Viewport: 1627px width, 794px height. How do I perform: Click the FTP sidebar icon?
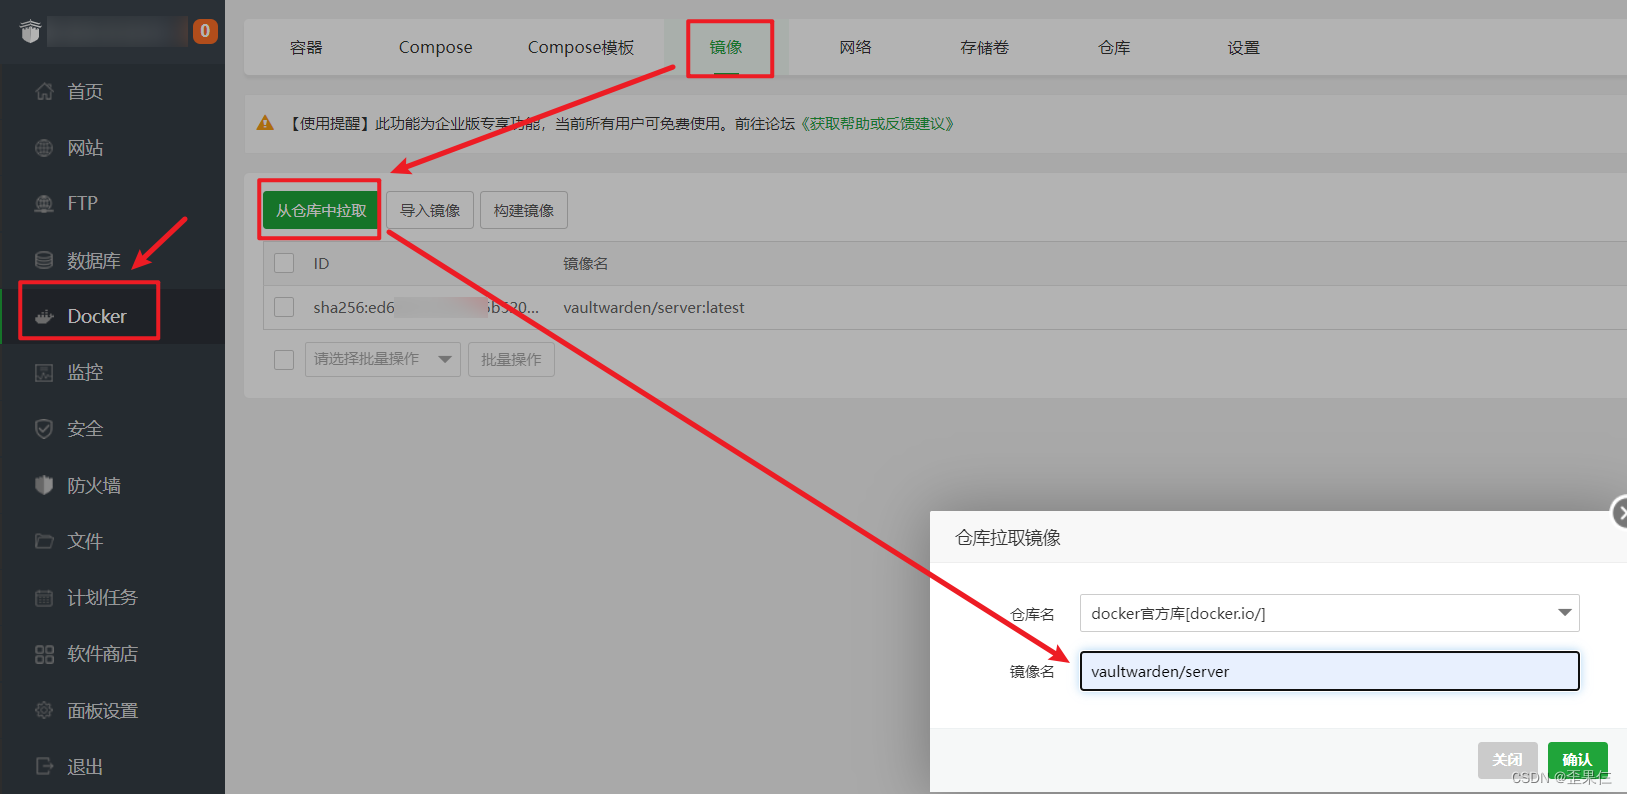(44, 204)
